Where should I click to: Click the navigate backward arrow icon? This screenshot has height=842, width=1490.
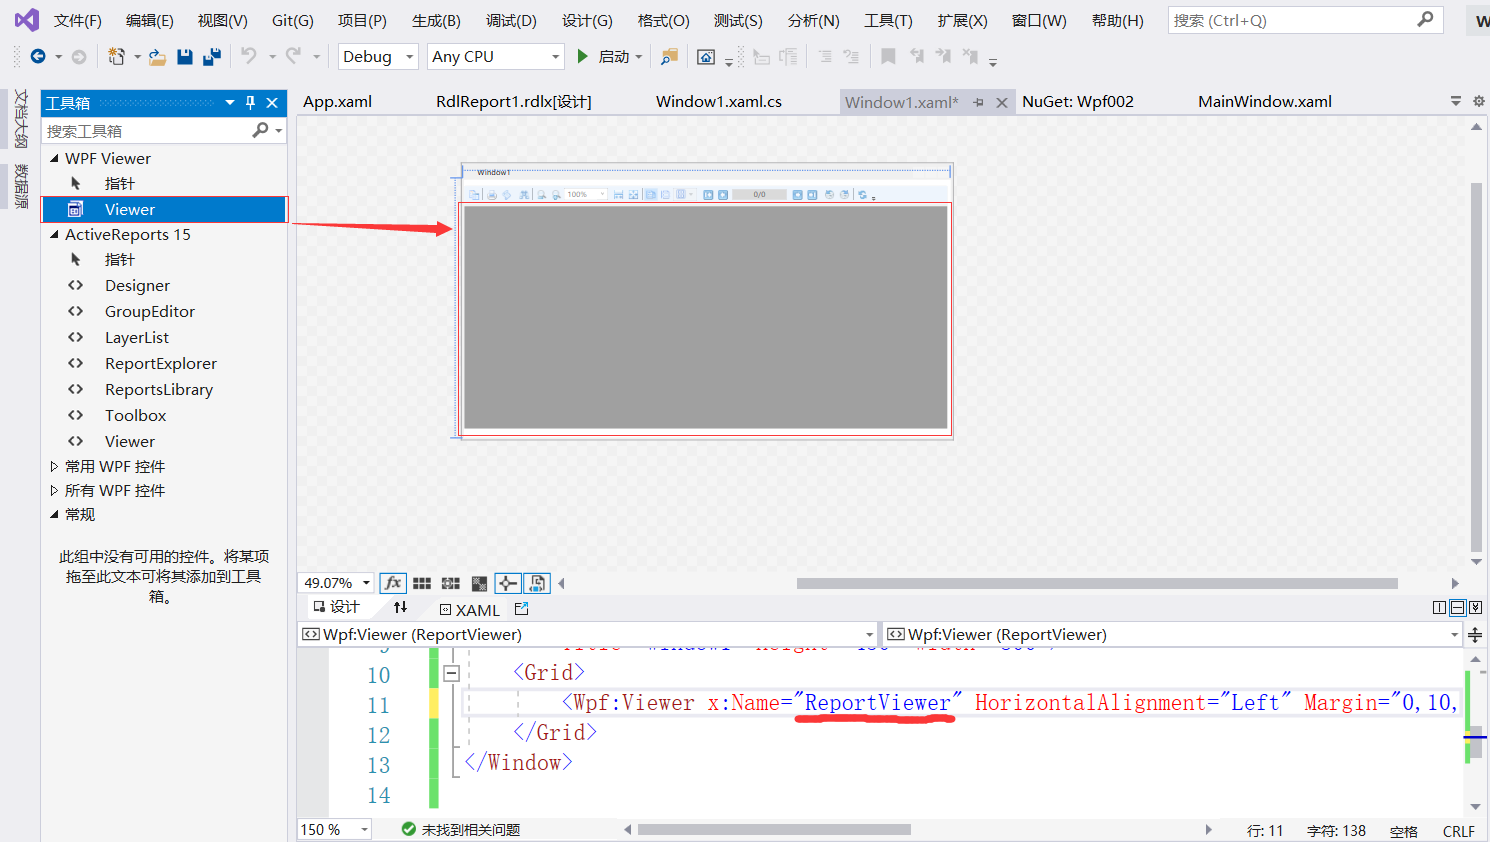[x=38, y=57]
